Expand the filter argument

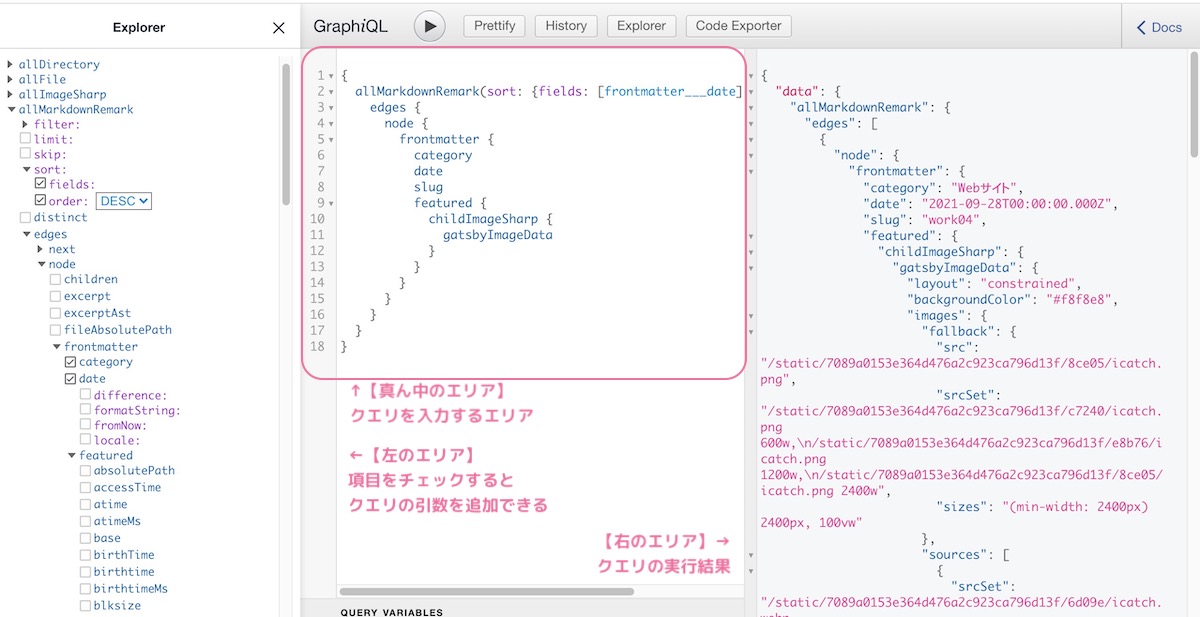tap(26, 124)
